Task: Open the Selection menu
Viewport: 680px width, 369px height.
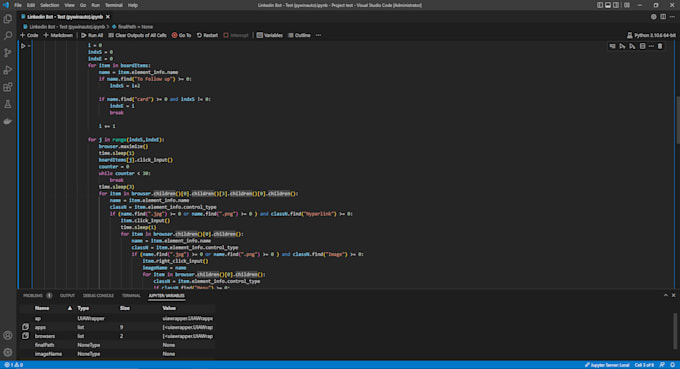Action: point(49,5)
